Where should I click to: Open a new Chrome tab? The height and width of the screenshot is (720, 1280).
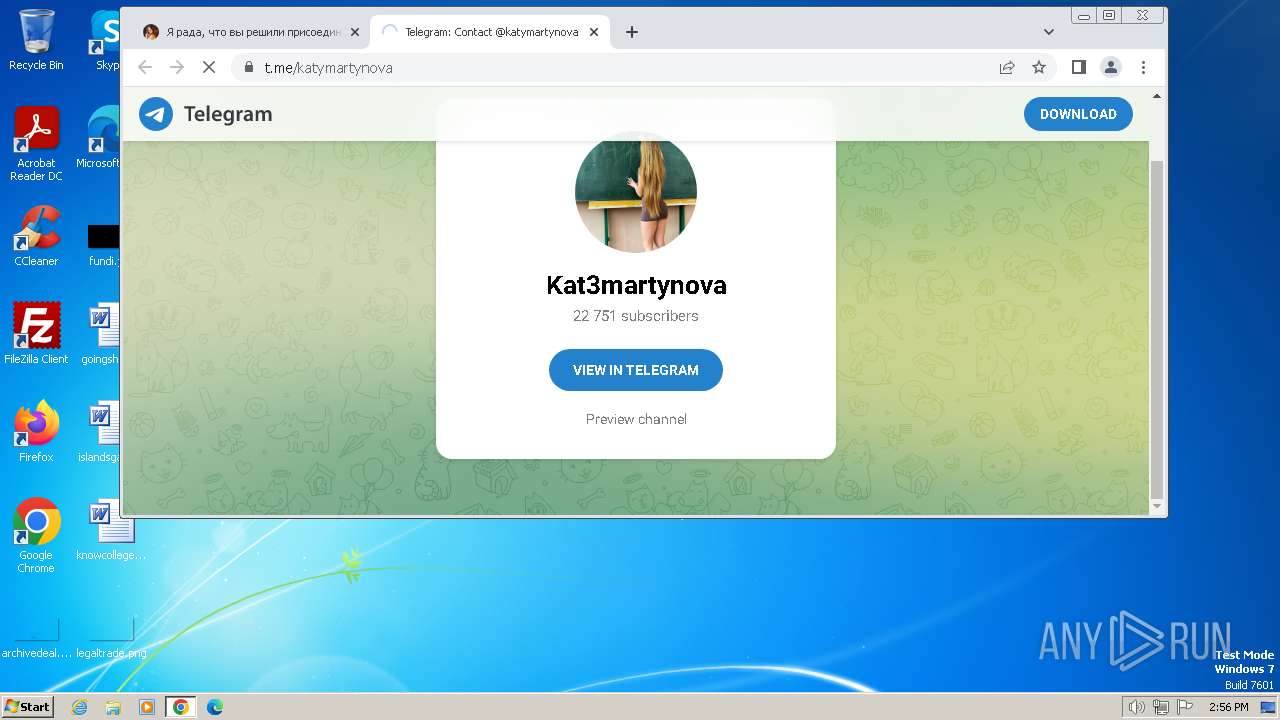(631, 32)
